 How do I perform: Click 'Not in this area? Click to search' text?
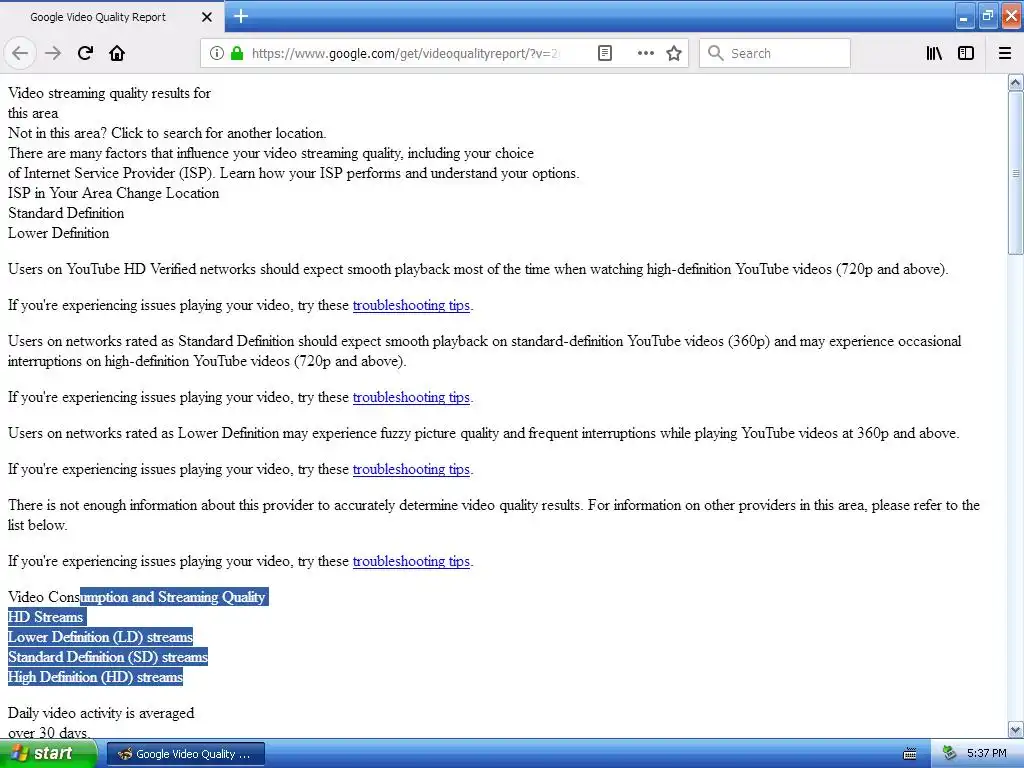point(167,133)
